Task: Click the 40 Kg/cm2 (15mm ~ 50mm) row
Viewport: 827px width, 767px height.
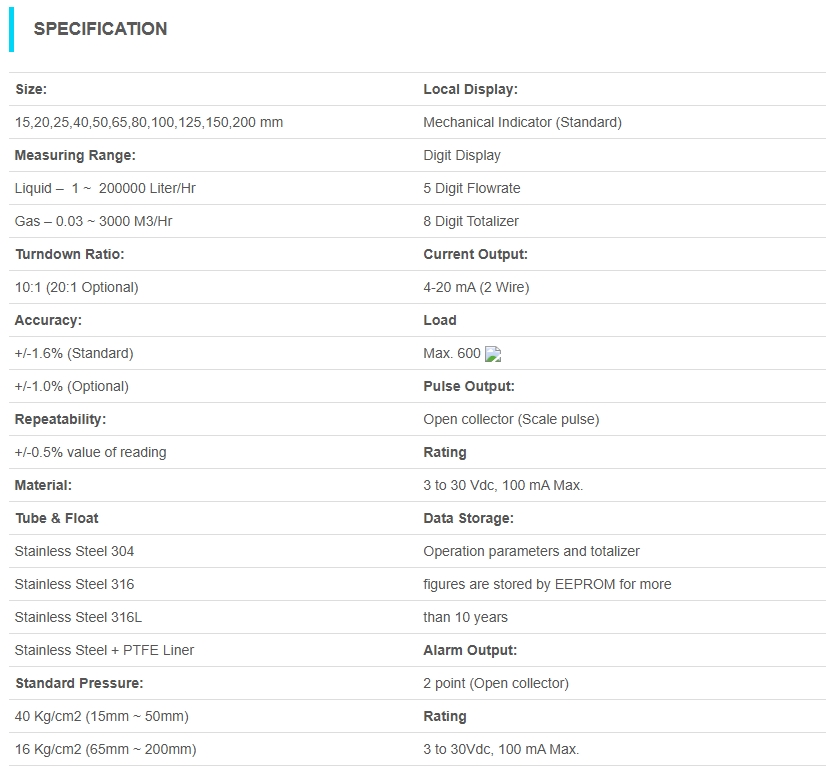Action: (101, 717)
